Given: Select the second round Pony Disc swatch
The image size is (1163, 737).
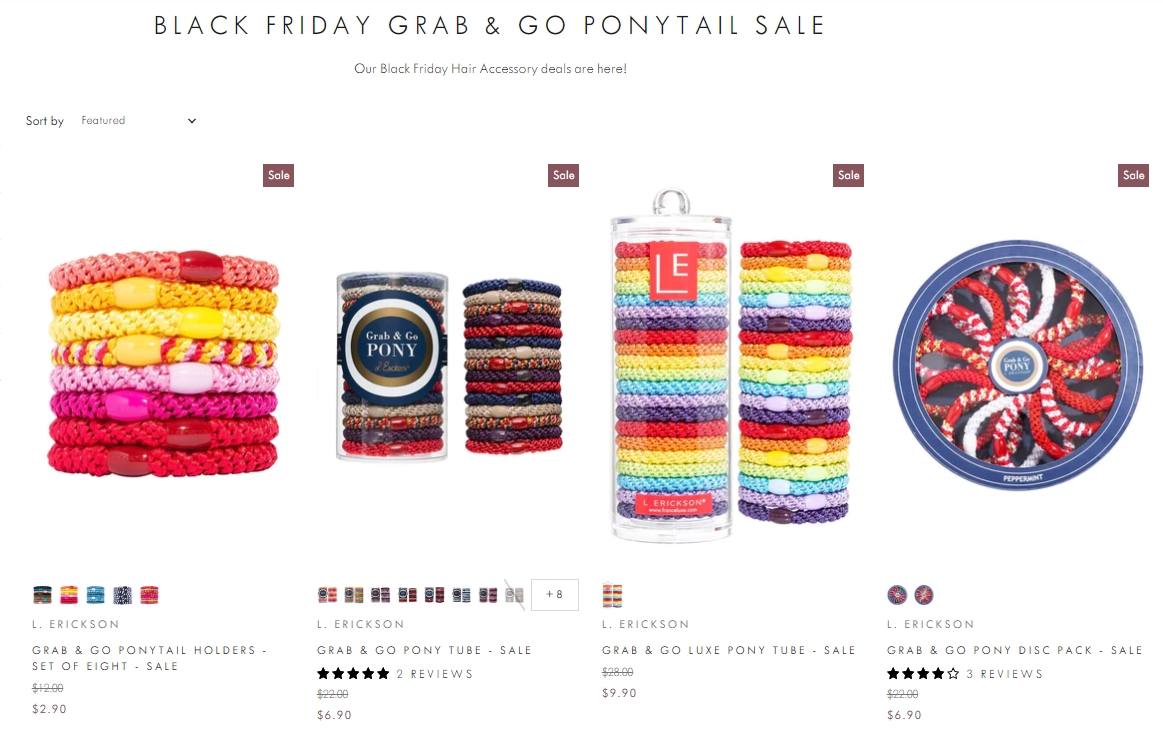Looking at the screenshot, I should [924, 595].
